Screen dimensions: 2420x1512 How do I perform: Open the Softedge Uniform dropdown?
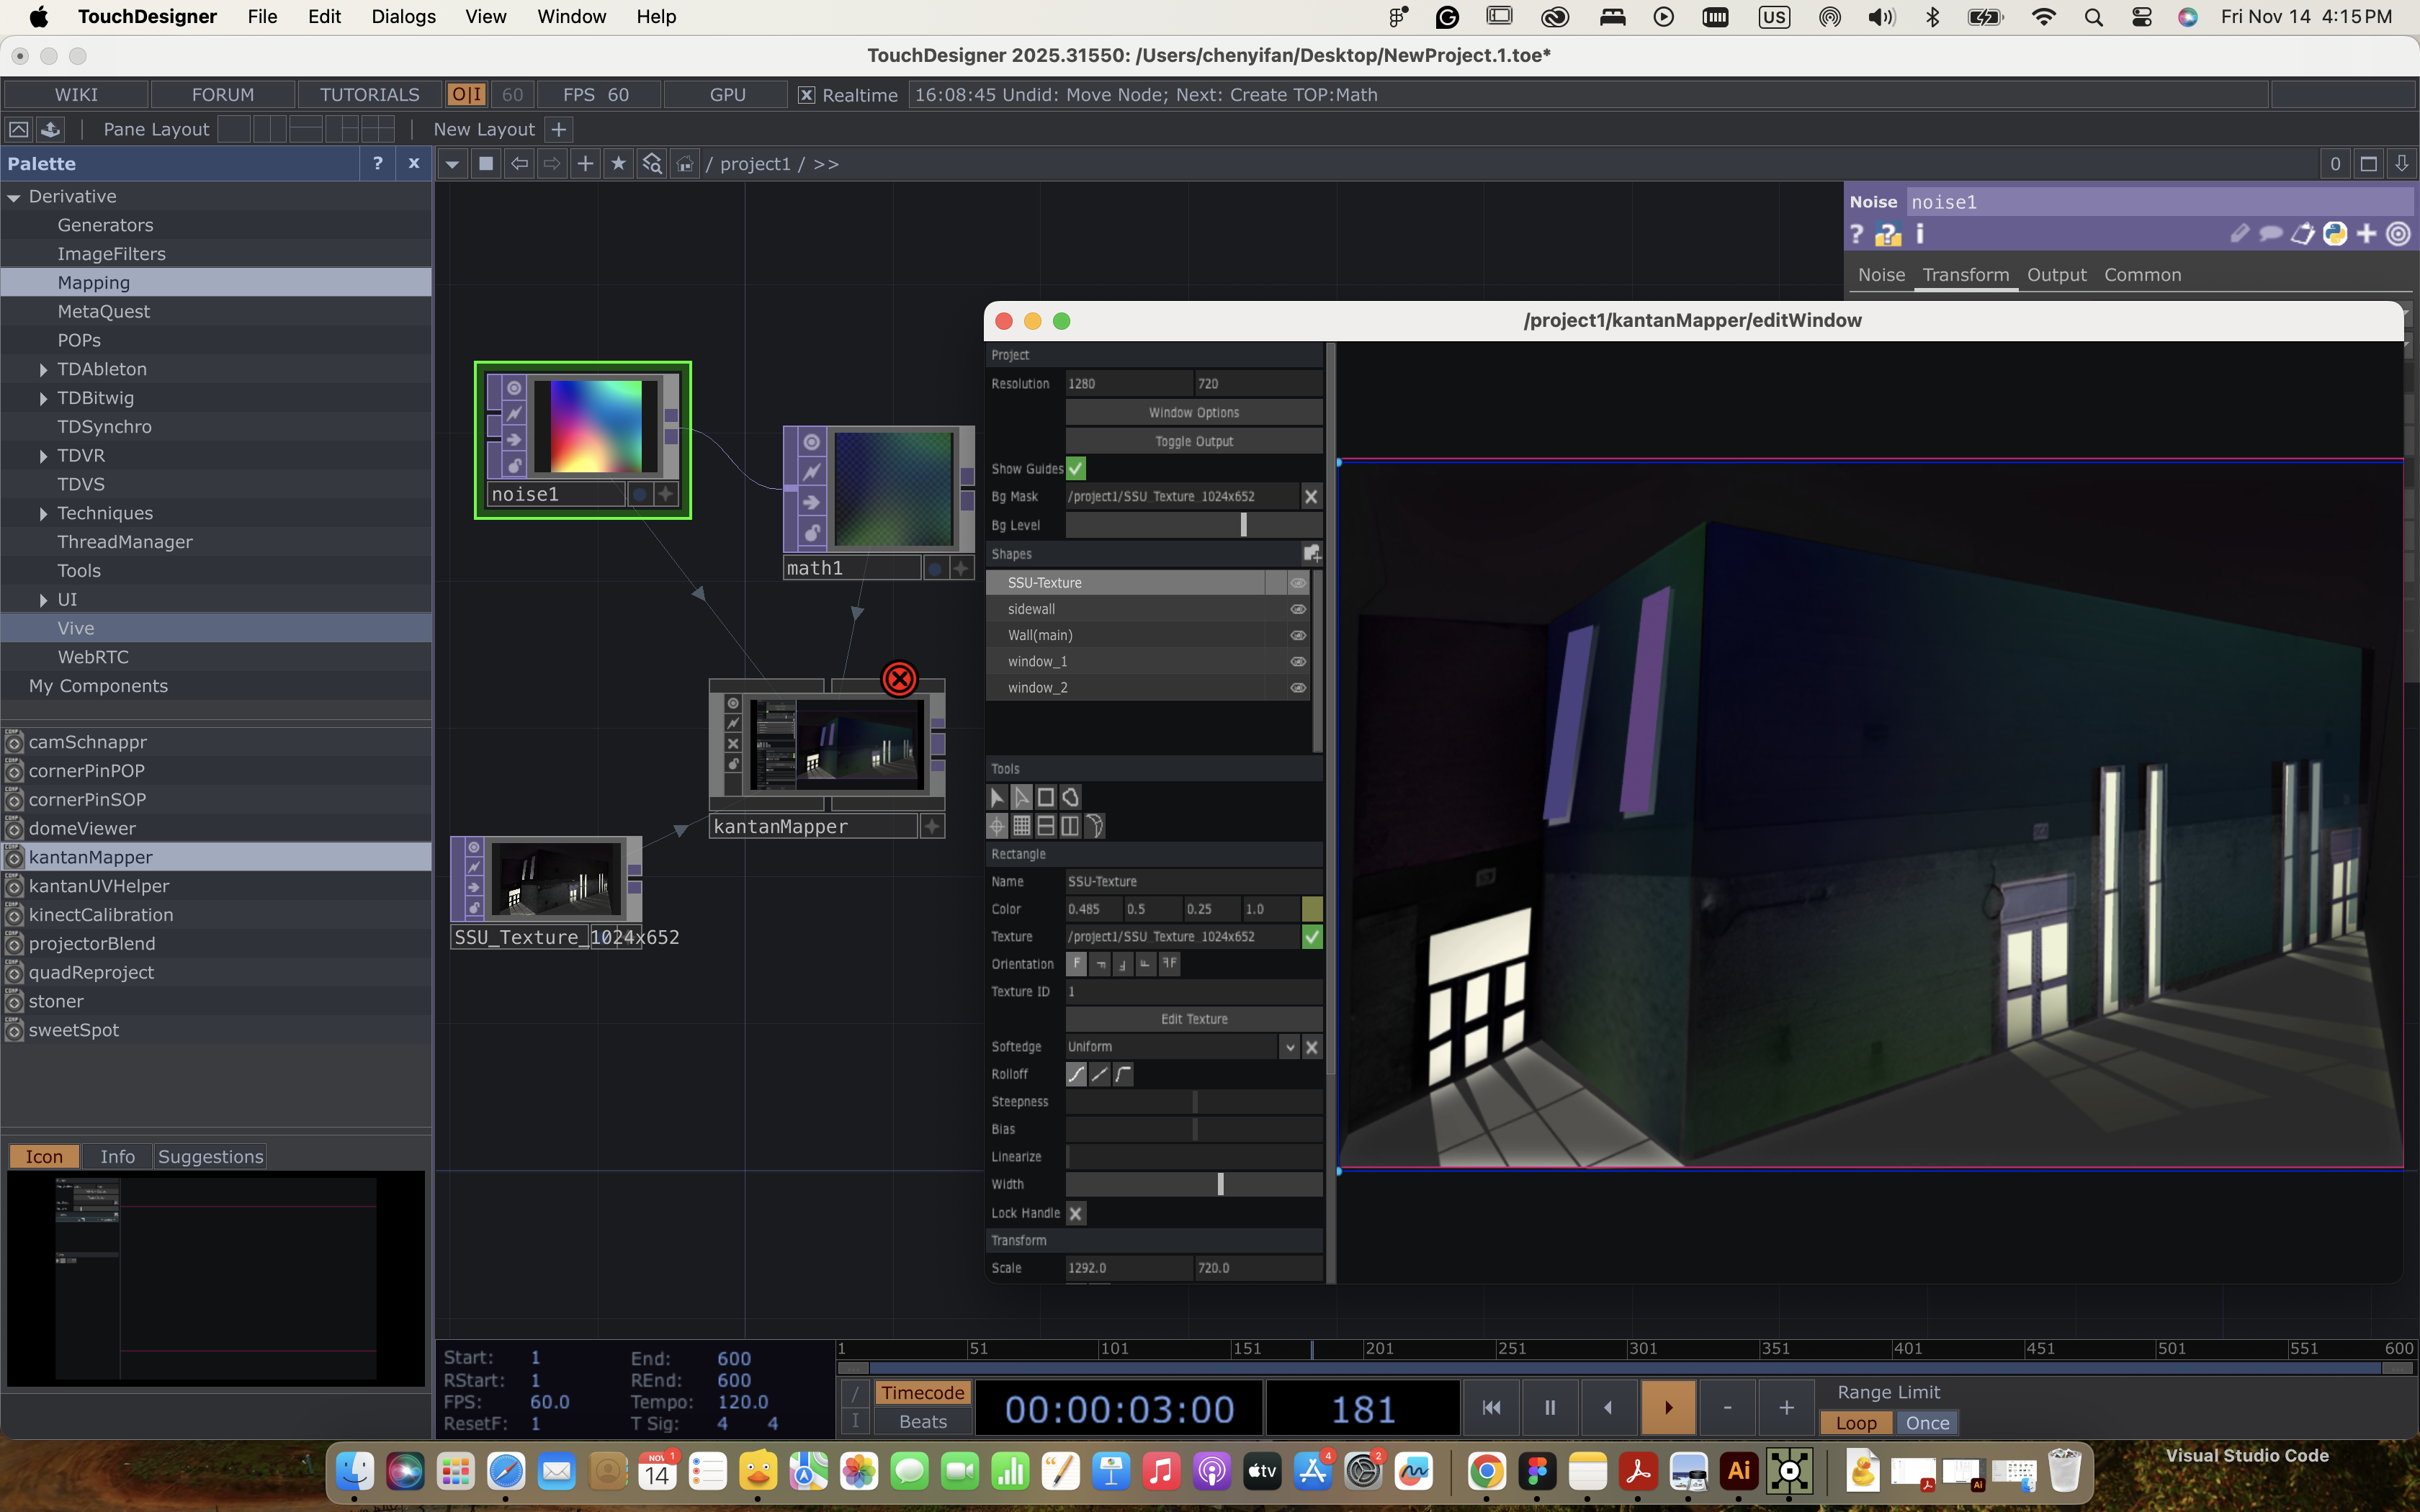coord(1289,1047)
